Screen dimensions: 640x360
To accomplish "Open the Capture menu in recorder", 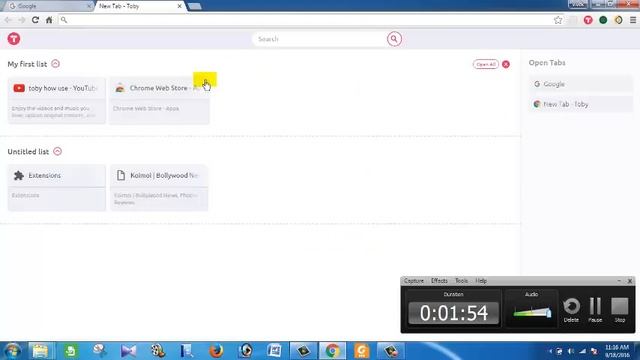I will tap(413, 281).
